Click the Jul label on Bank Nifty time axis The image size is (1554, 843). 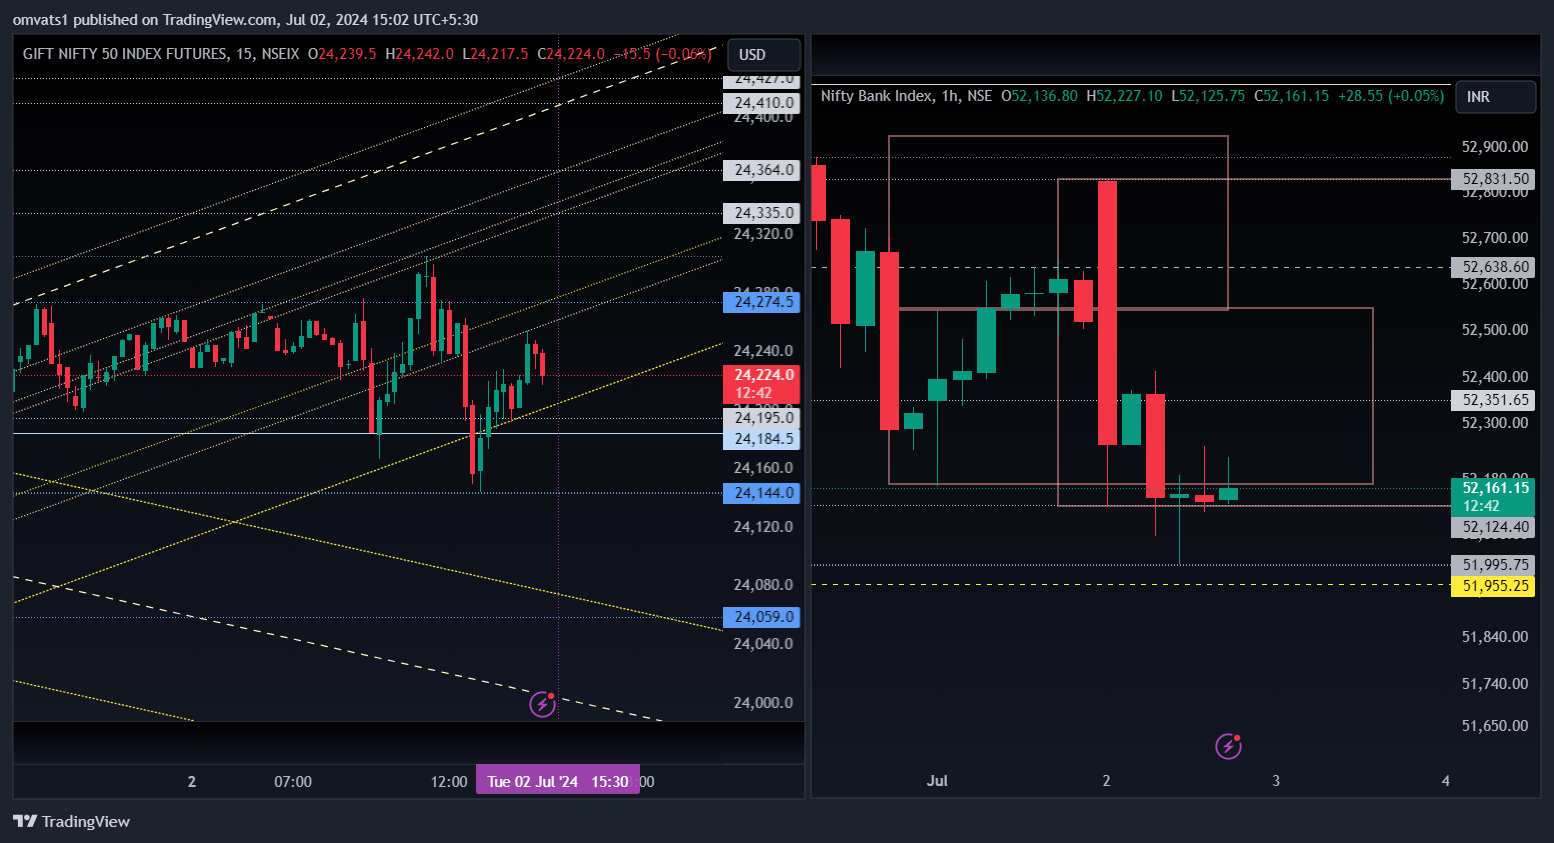[x=937, y=781]
